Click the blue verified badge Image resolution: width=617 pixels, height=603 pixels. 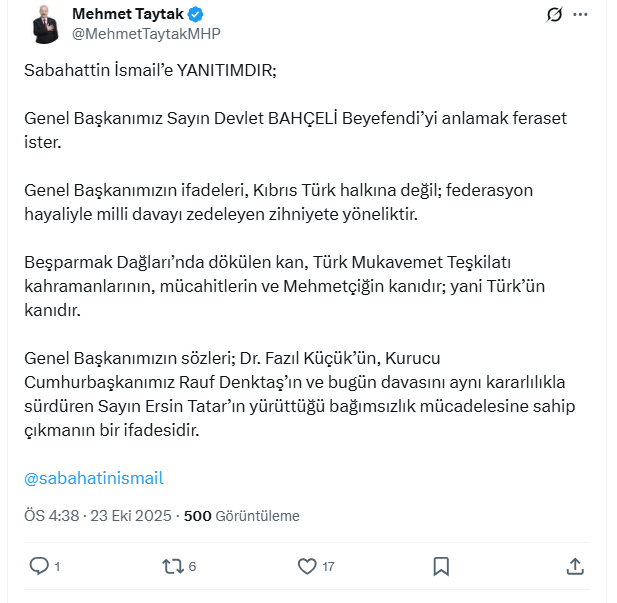point(198,13)
